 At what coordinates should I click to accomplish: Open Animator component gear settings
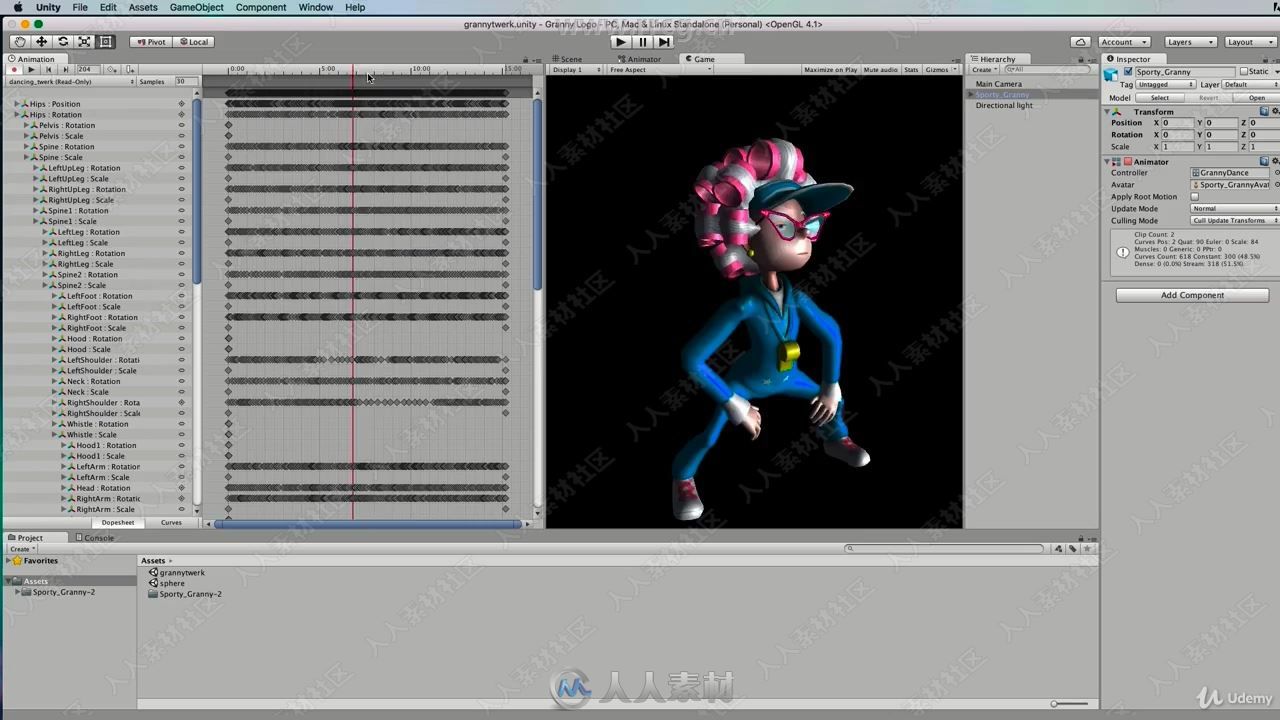click(x=1276, y=161)
